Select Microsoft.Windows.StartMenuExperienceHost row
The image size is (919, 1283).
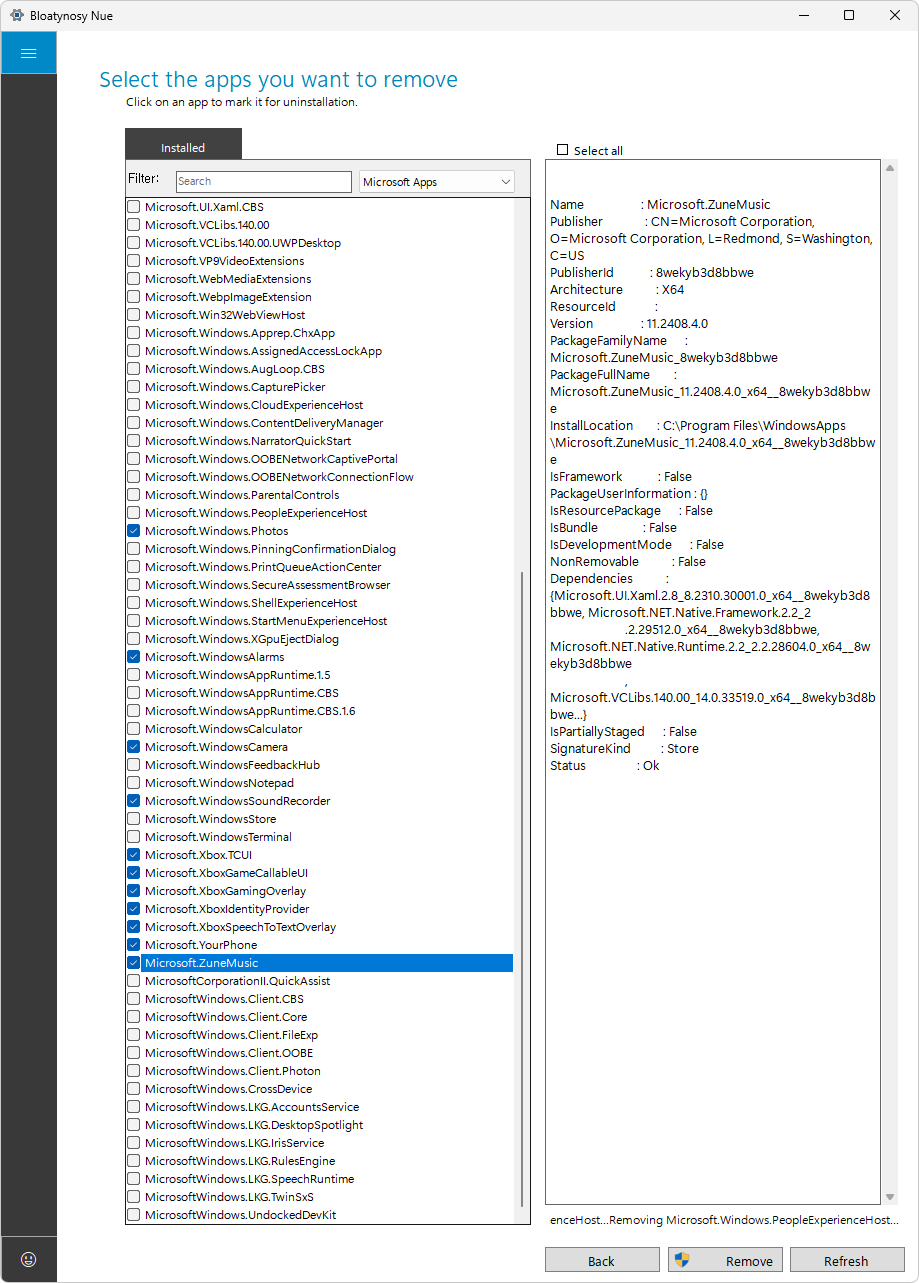pyautogui.click(x=319, y=621)
